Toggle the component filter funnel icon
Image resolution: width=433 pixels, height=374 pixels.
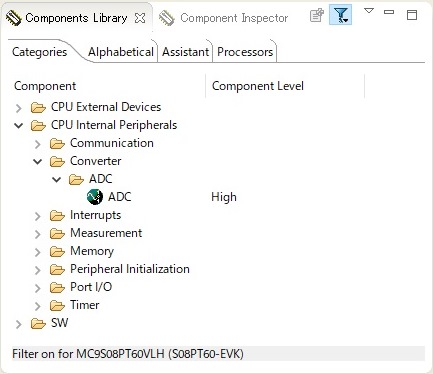pos(340,15)
